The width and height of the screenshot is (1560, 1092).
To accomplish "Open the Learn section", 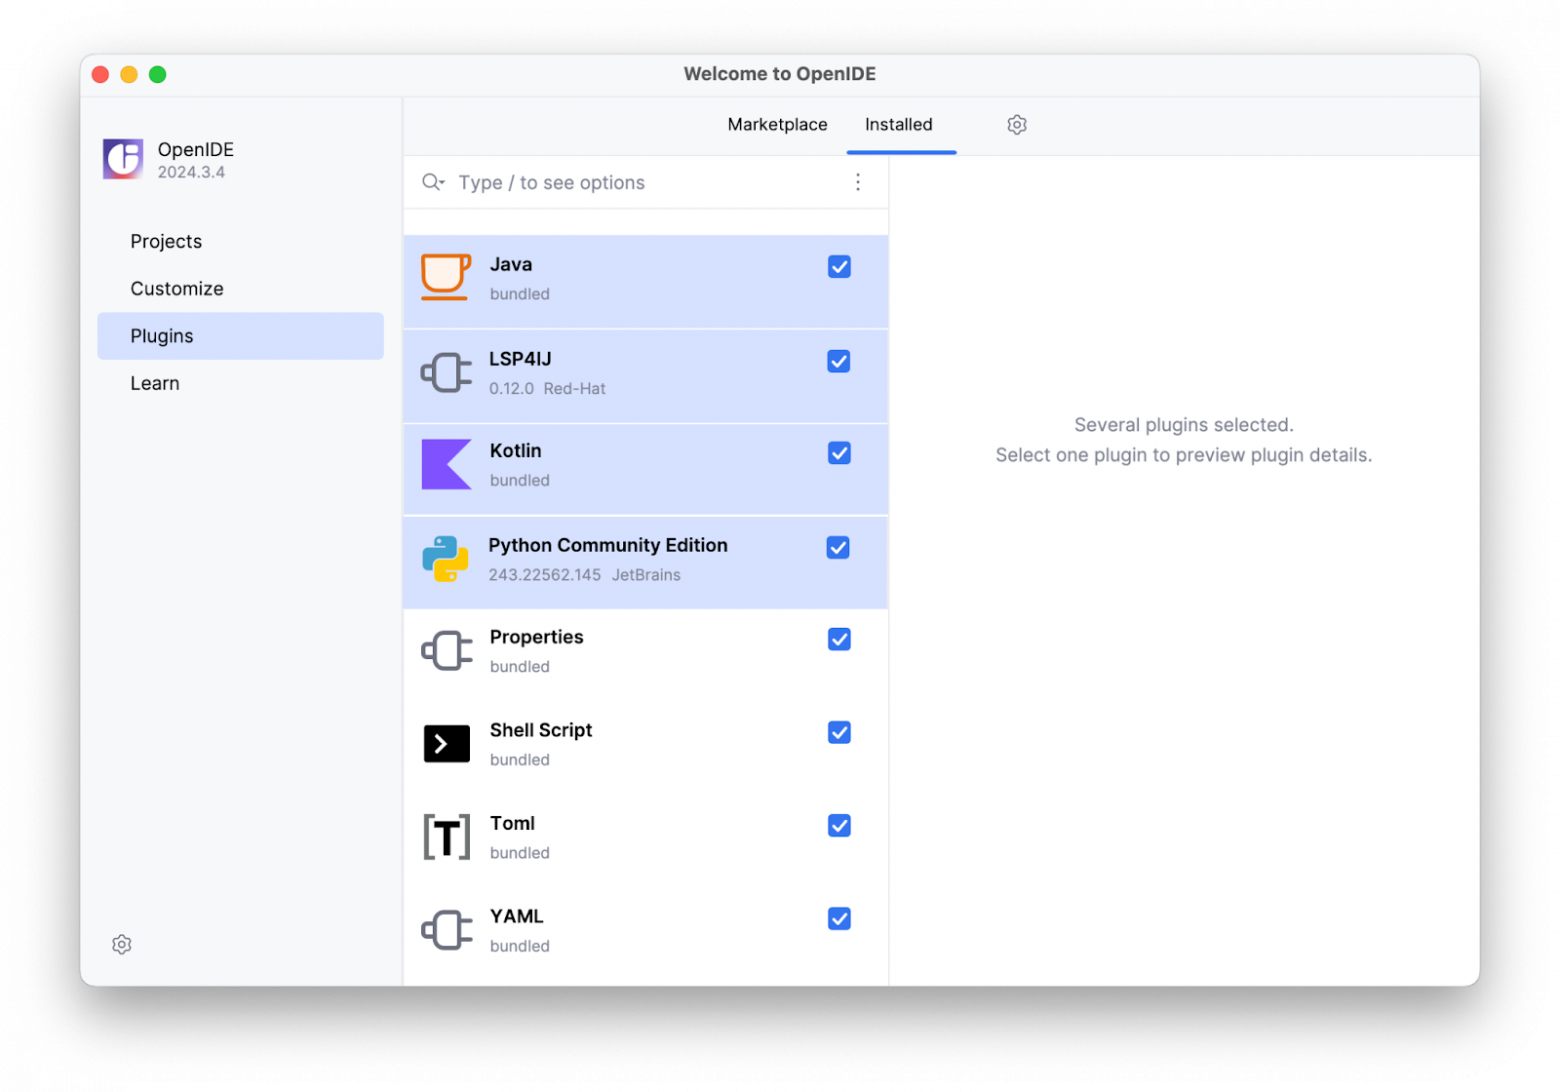I will [x=155, y=384].
